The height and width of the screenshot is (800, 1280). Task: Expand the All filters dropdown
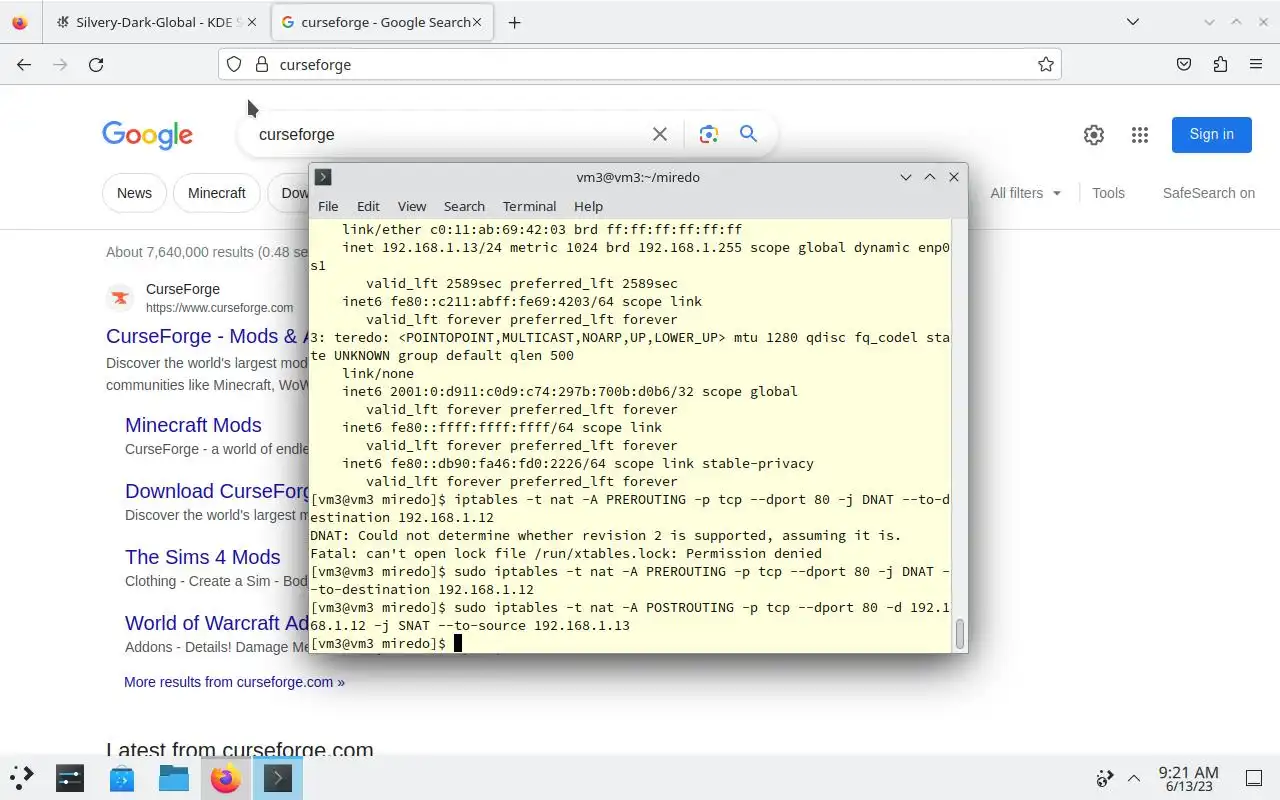[x=1025, y=193]
